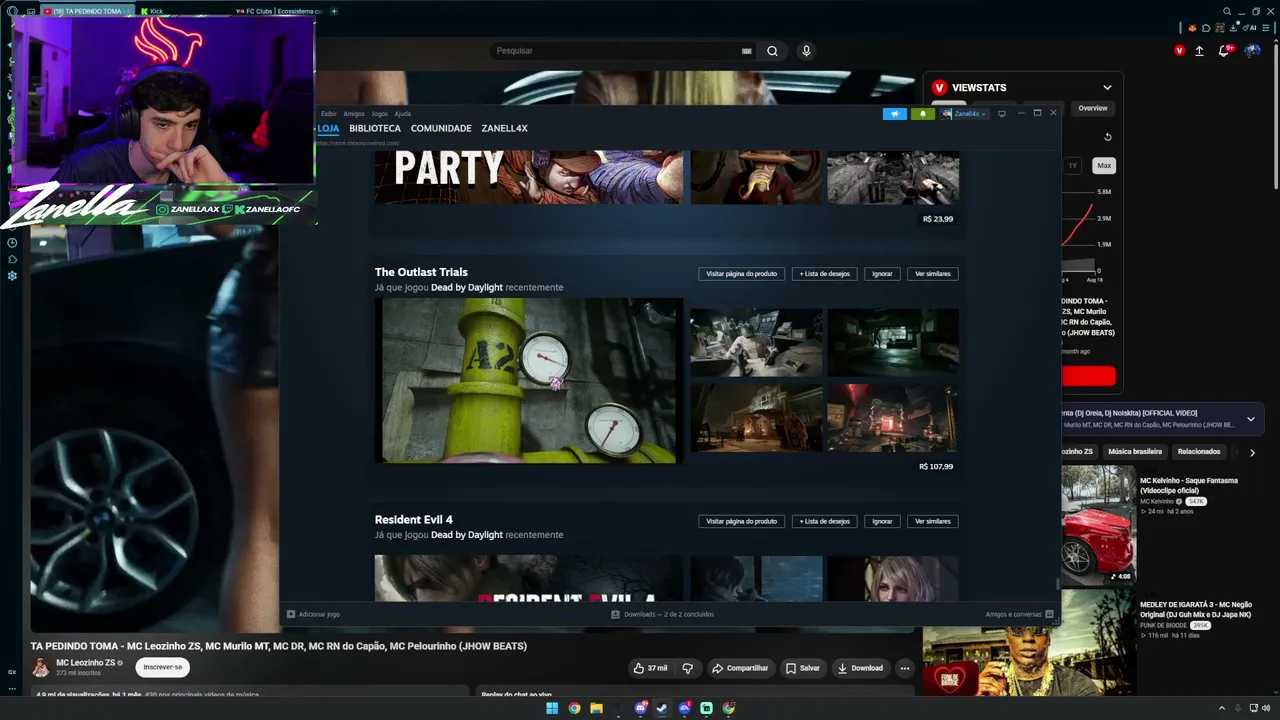The width and height of the screenshot is (1280, 720).
Task: Open ZANELL4X profile tab in Steam
Action: point(504,128)
